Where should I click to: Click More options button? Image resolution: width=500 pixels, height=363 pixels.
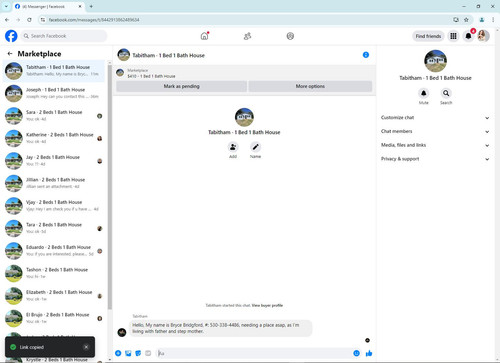310,86
